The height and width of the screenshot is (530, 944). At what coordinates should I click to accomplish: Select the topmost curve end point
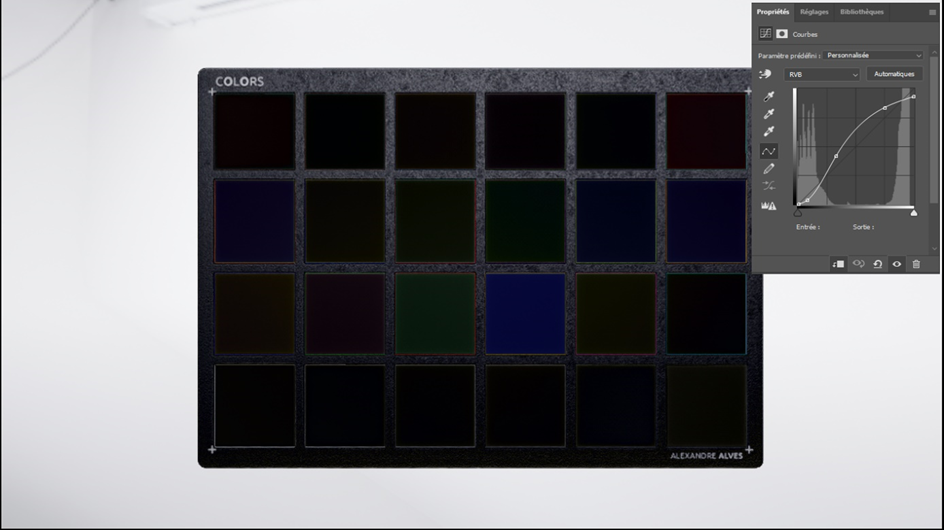coord(914,96)
